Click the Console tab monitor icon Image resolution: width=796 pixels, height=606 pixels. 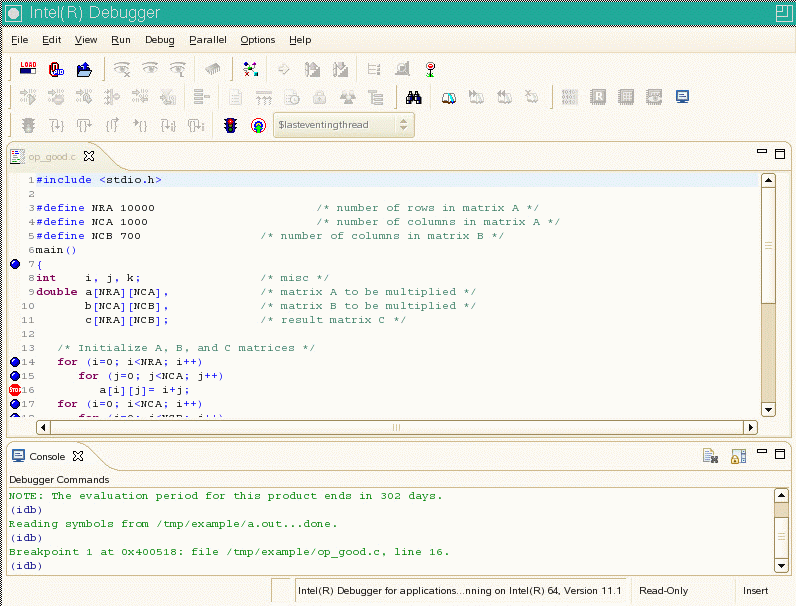(x=18, y=456)
